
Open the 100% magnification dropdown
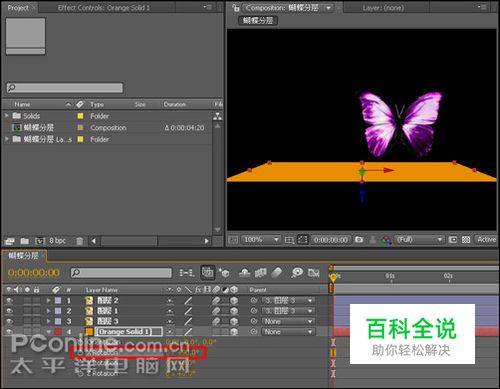[x=261, y=239]
